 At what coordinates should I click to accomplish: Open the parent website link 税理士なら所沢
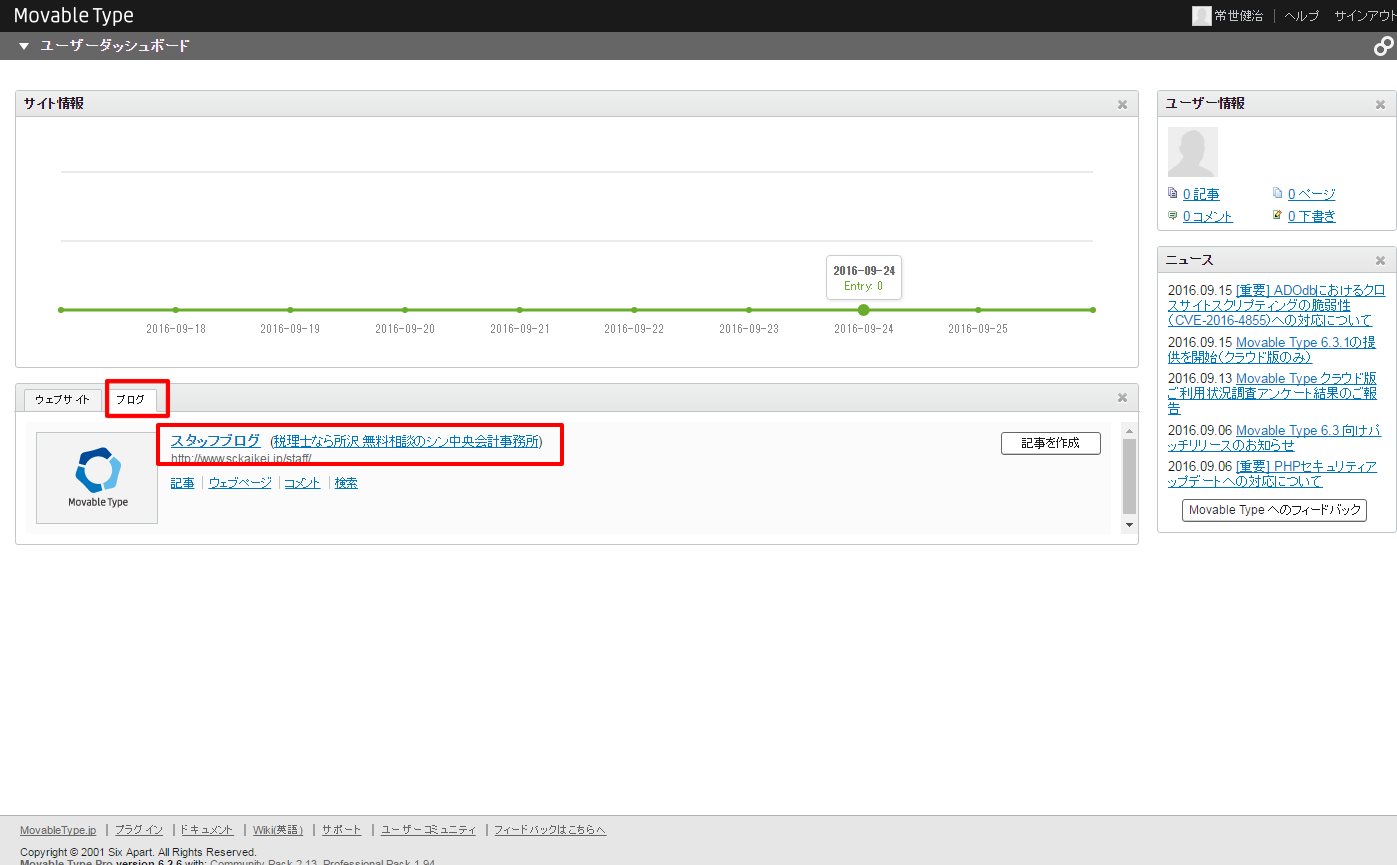[407, 441]
